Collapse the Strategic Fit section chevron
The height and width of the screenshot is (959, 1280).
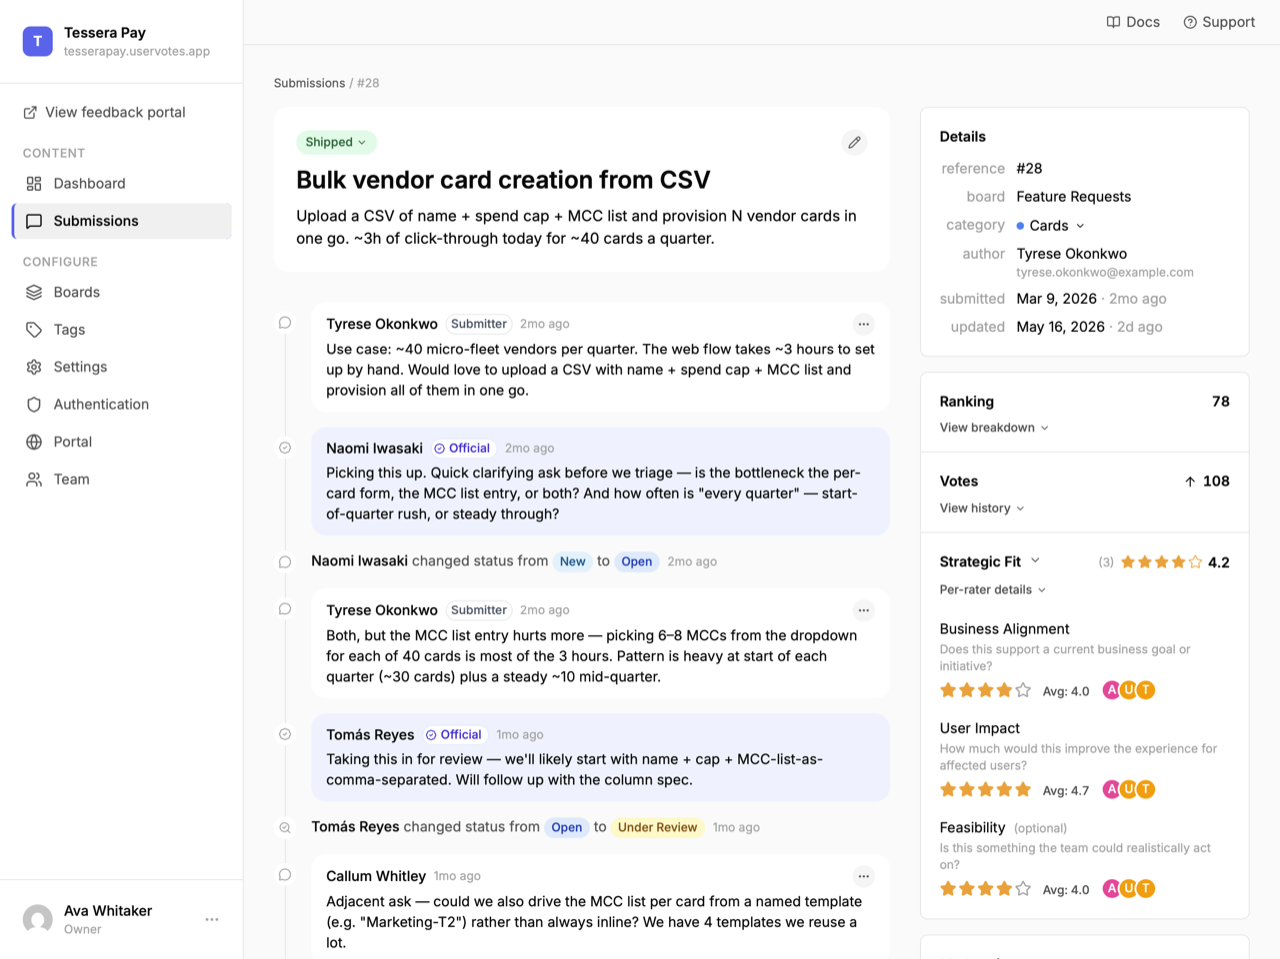point(1035,561)
